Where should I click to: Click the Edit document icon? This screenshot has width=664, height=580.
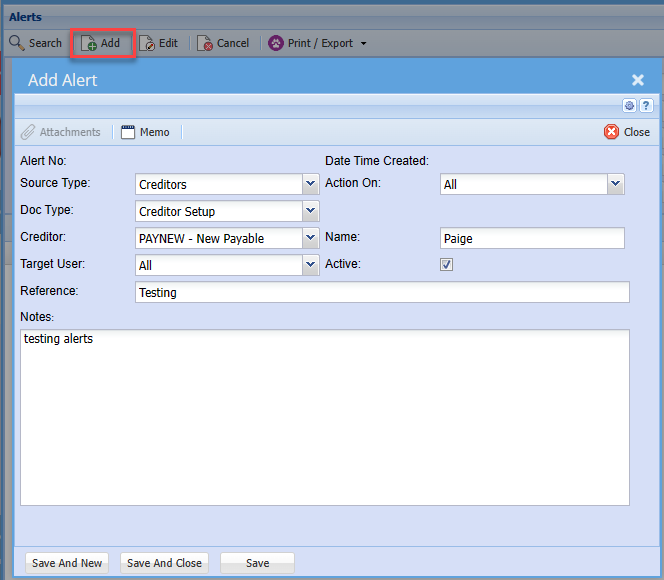(147, 44)
